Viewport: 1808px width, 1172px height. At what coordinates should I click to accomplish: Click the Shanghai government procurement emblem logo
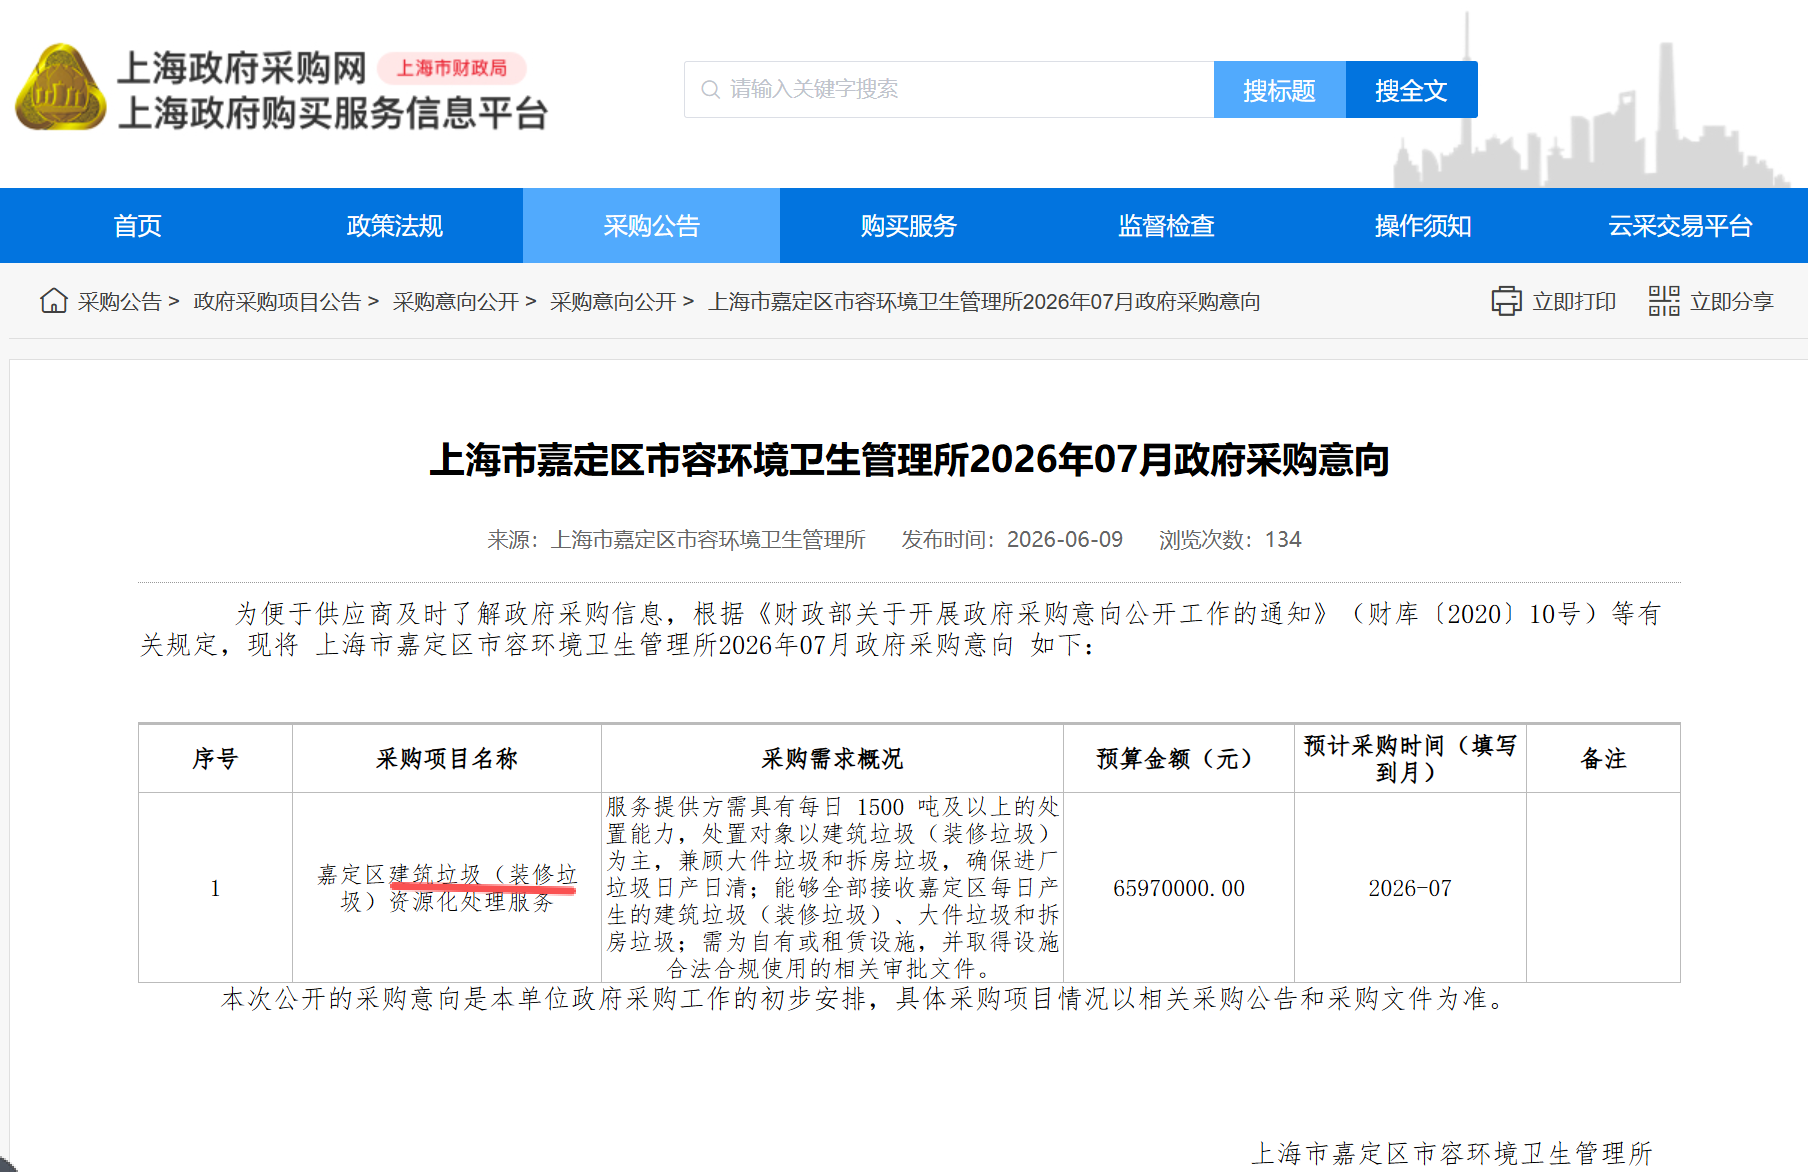pos(60,87)
